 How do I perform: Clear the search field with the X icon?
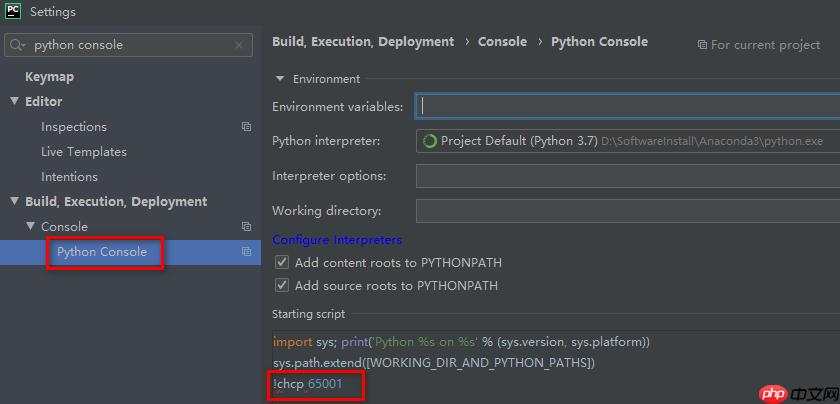pyautogui.click(x=238, y=45)
